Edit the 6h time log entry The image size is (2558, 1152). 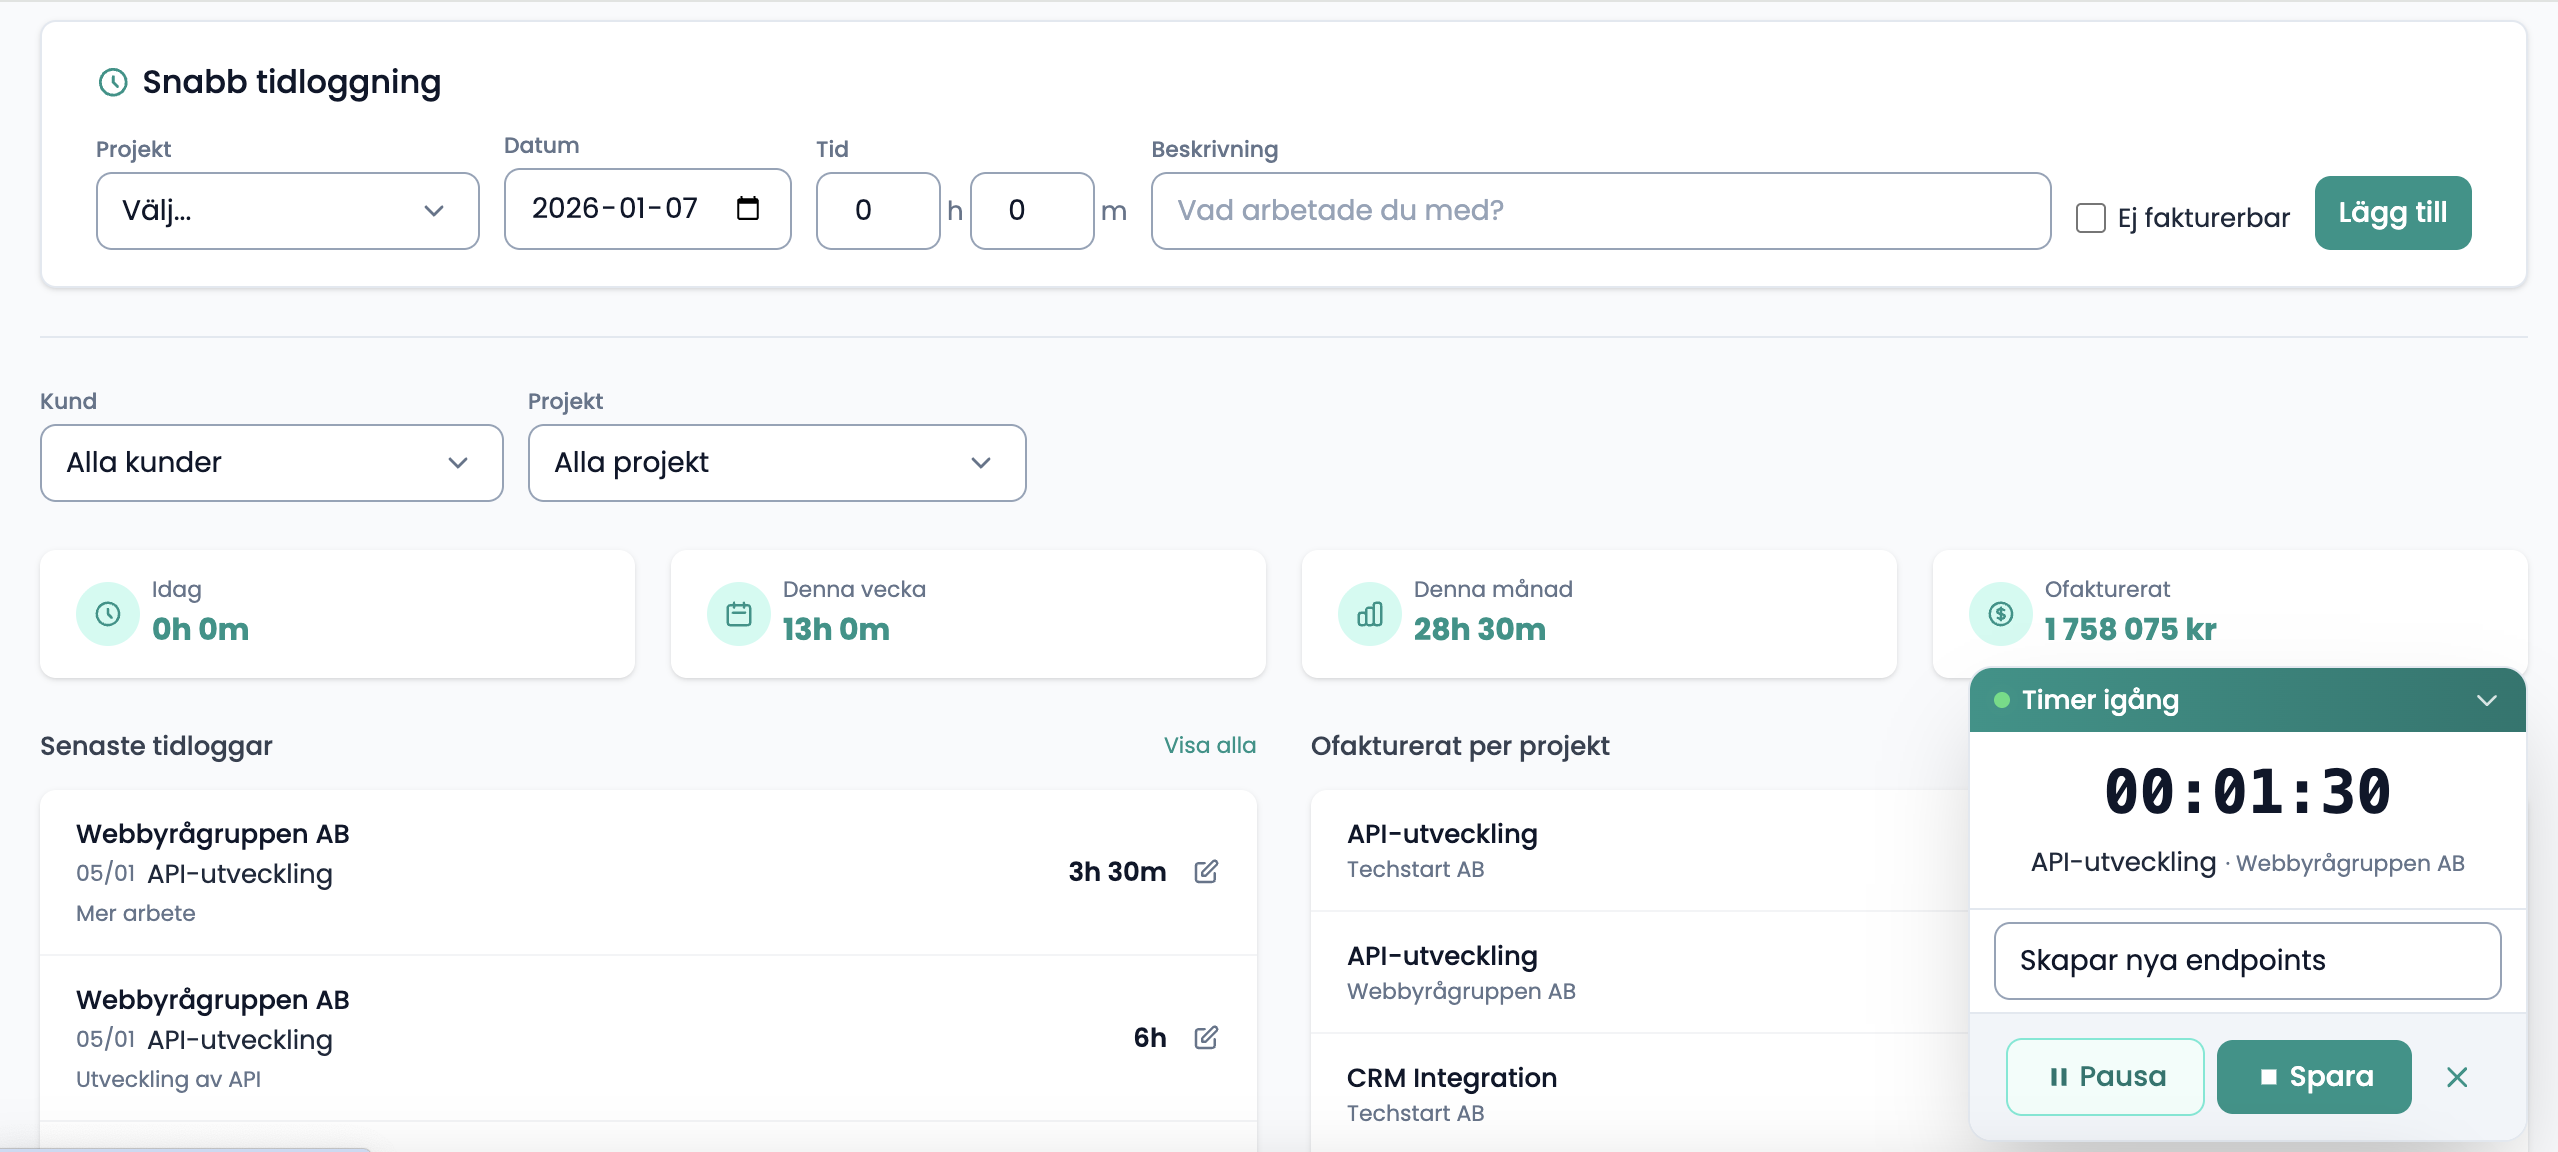[1206, 1038]
